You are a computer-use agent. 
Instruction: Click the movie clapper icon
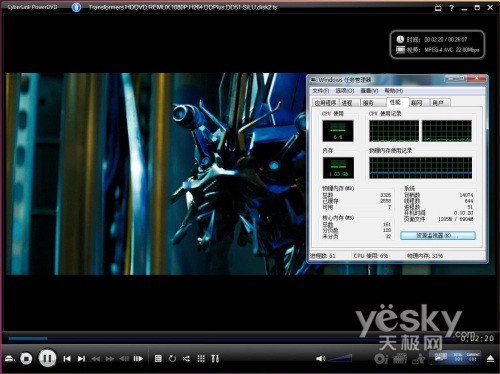(400, 359)
